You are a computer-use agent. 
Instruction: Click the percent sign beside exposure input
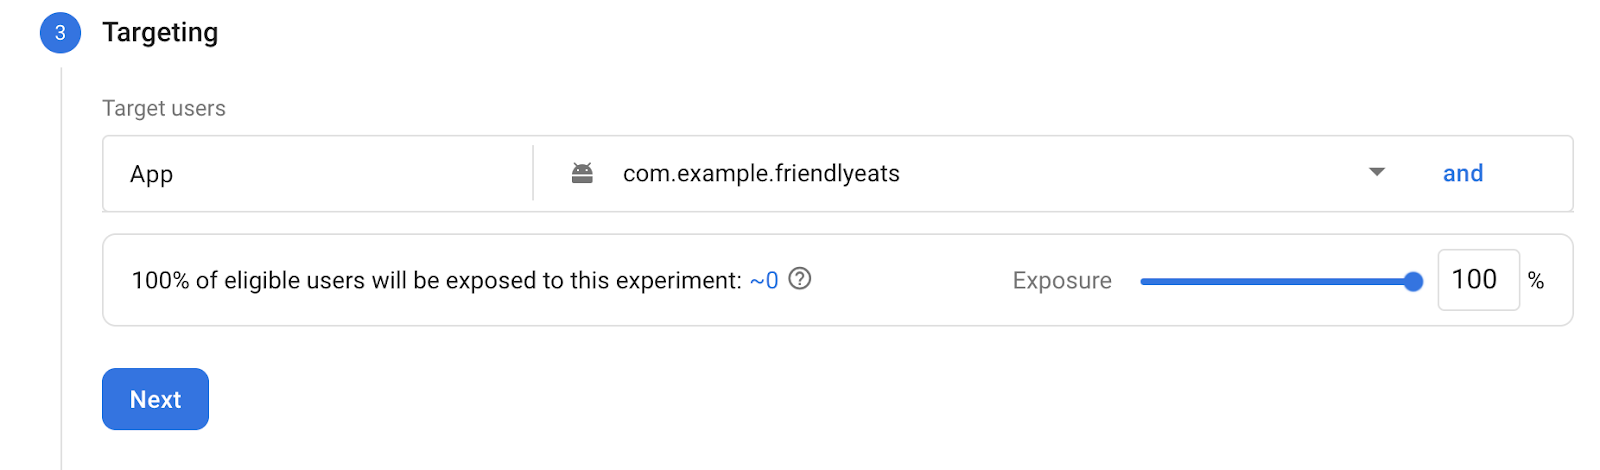(x=1536, y=281)
